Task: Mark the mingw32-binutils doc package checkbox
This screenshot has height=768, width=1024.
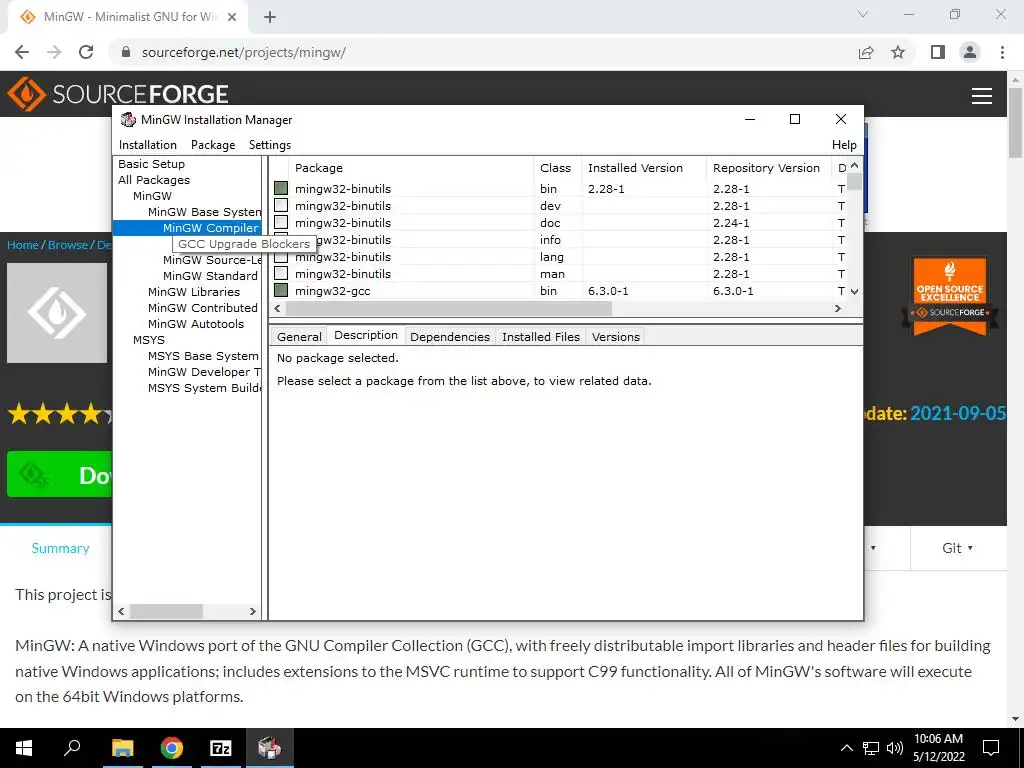Action: (281, 222)
